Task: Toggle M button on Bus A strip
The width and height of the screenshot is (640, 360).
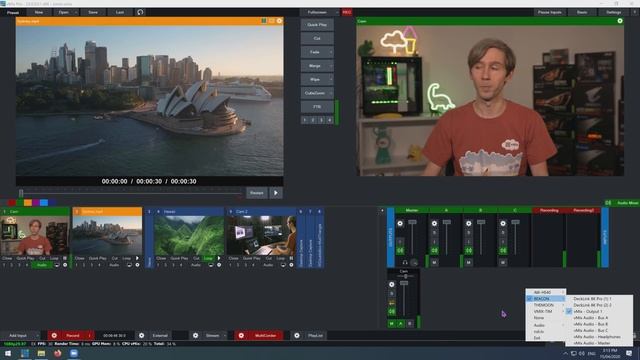Action: [434, 262]
